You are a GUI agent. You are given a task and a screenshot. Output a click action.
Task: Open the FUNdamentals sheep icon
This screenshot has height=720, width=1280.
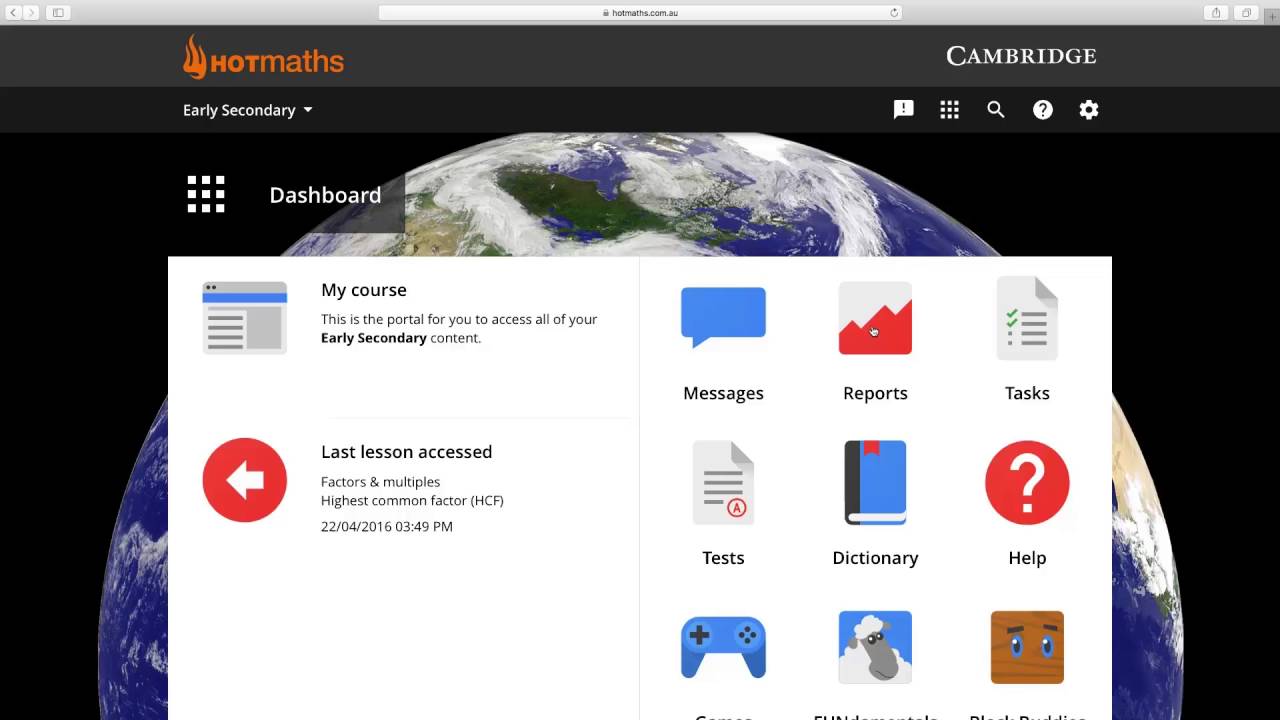(875, 647)
